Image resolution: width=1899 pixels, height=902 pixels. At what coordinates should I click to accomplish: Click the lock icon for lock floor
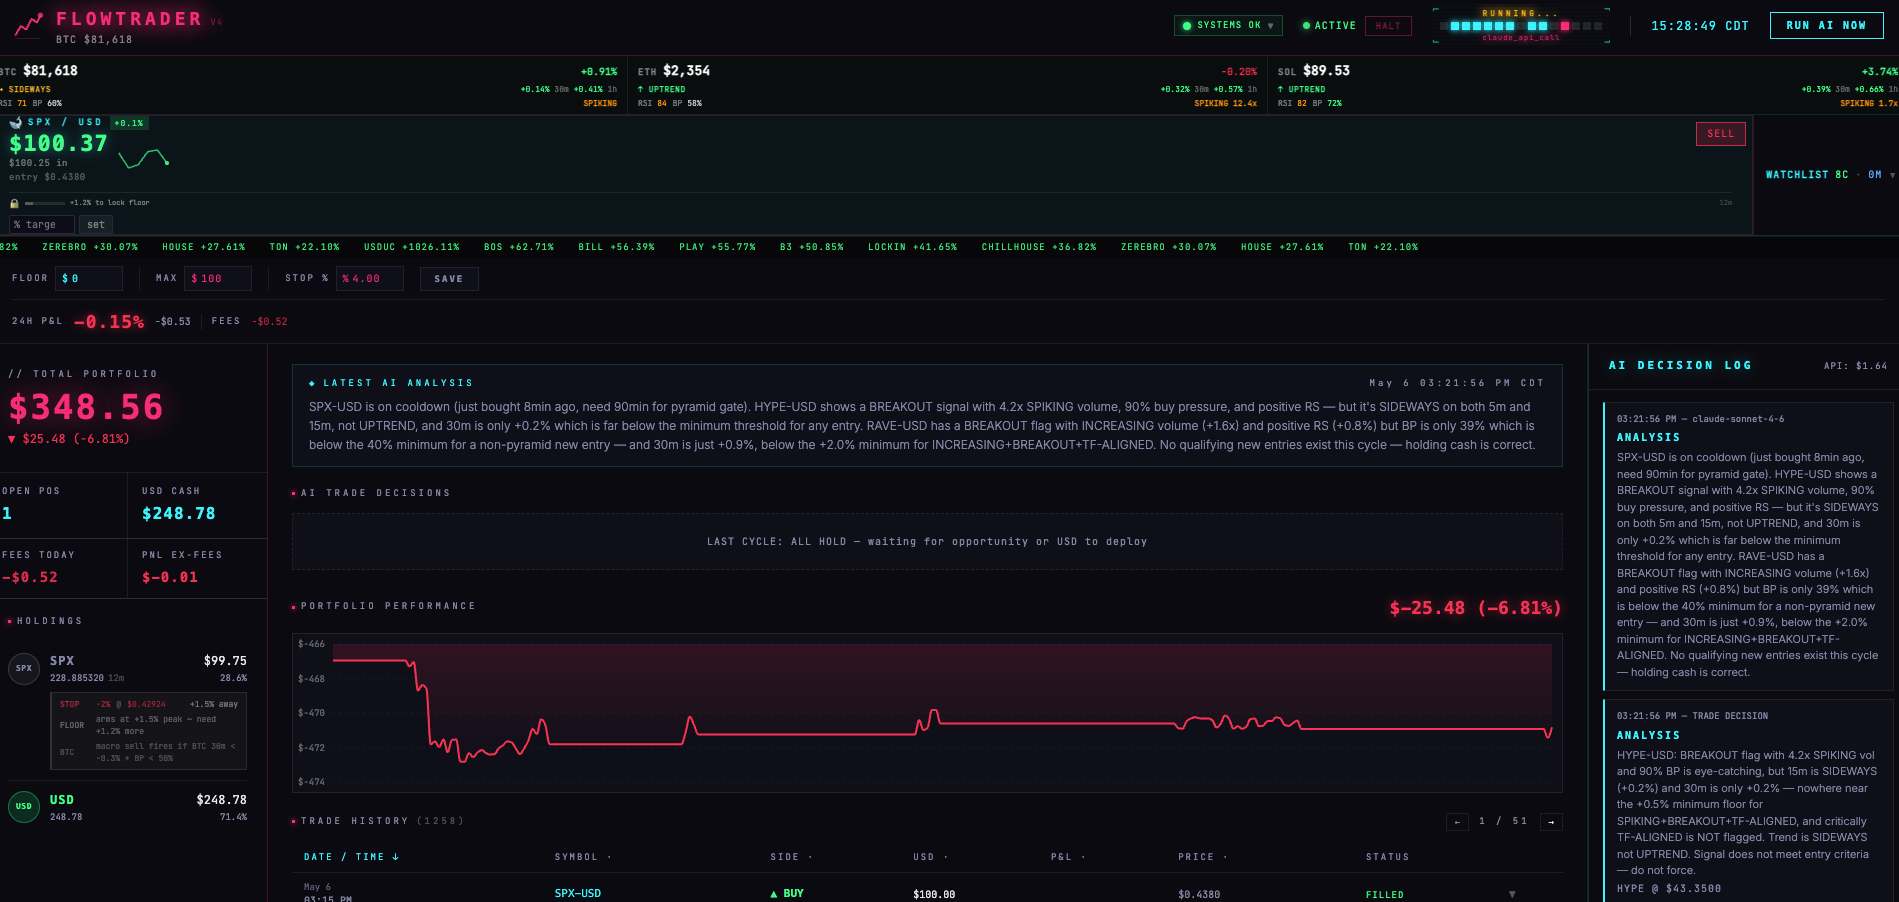(x=14, y=203)
